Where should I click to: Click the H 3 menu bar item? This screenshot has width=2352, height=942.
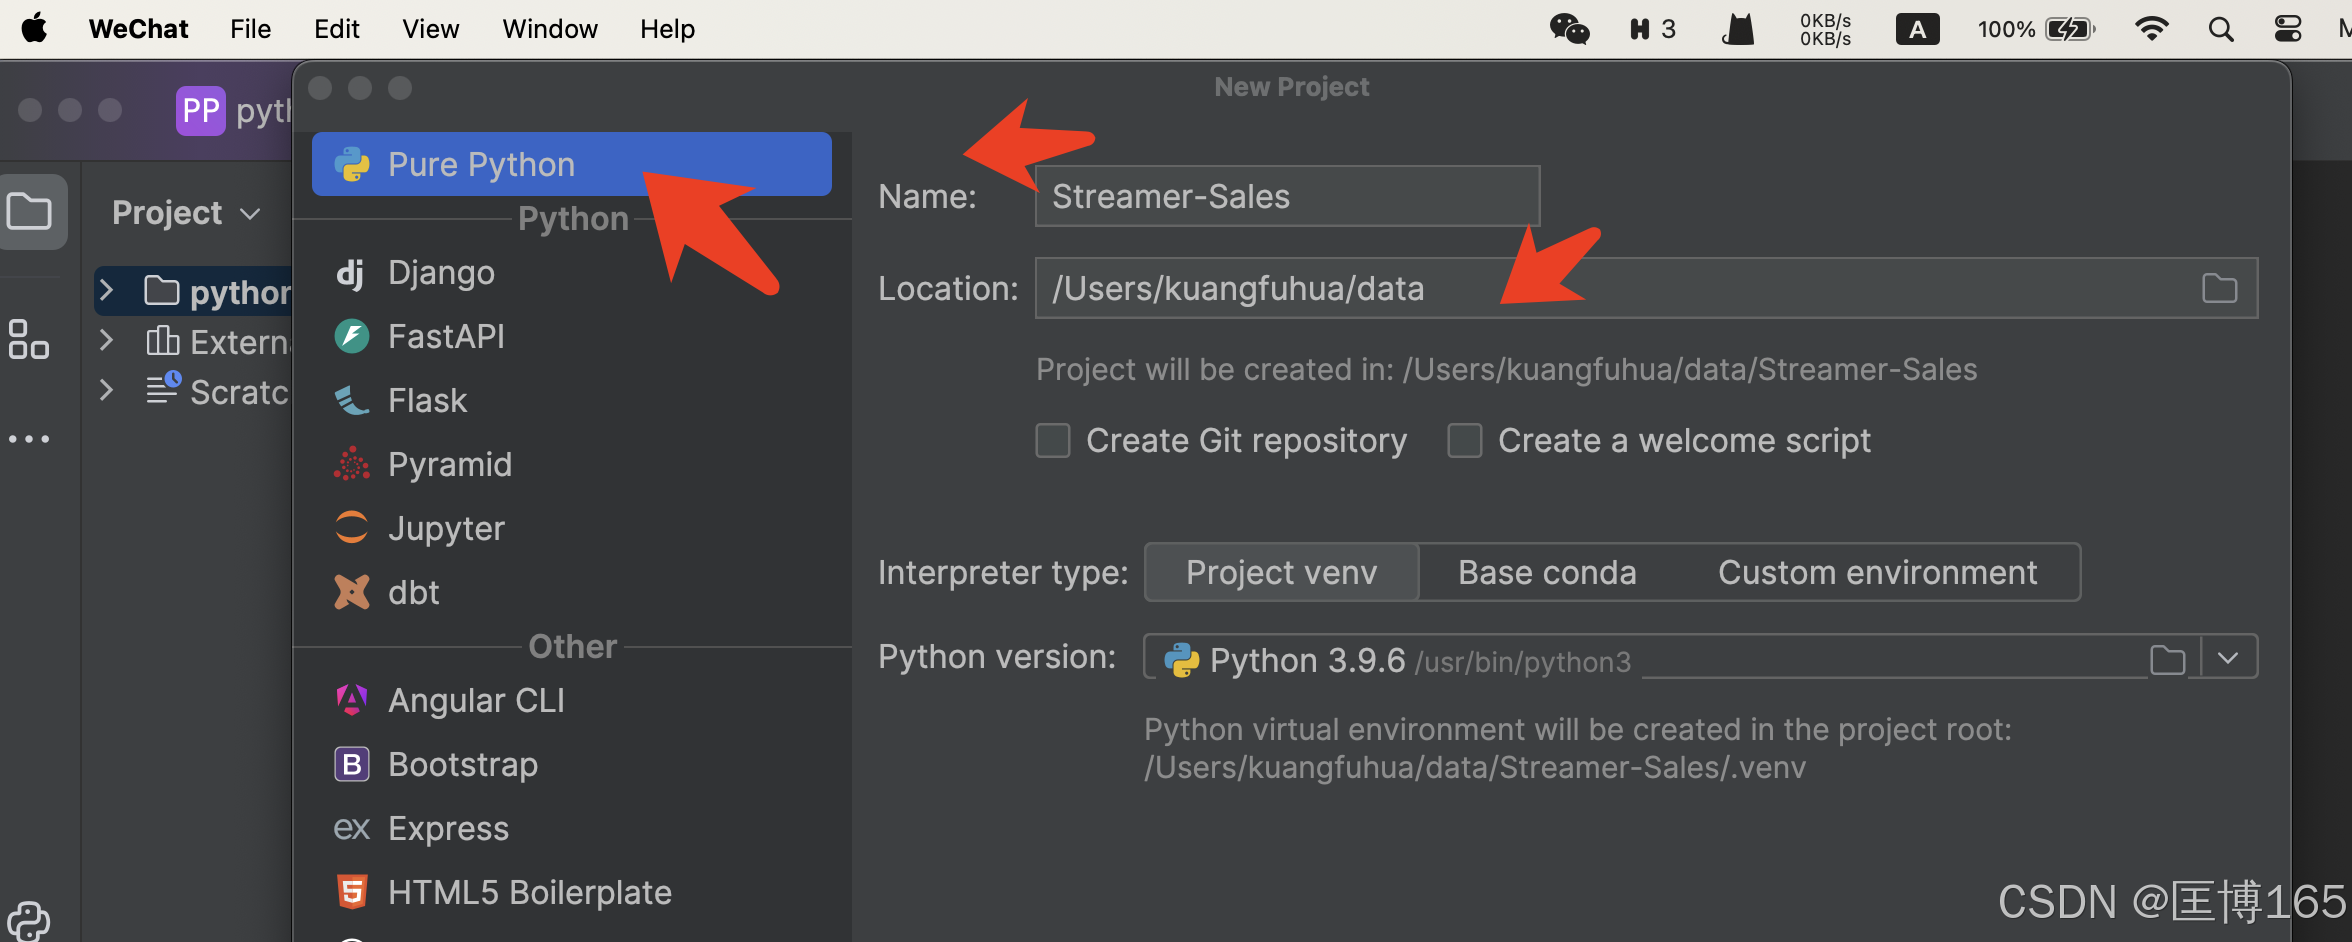point(1652,29)
